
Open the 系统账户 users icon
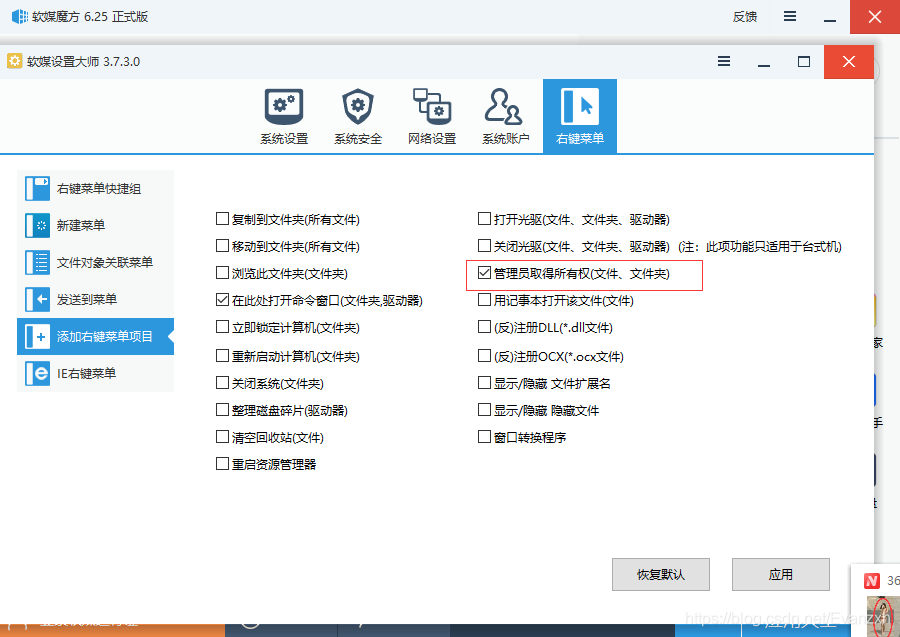(504, 106)
